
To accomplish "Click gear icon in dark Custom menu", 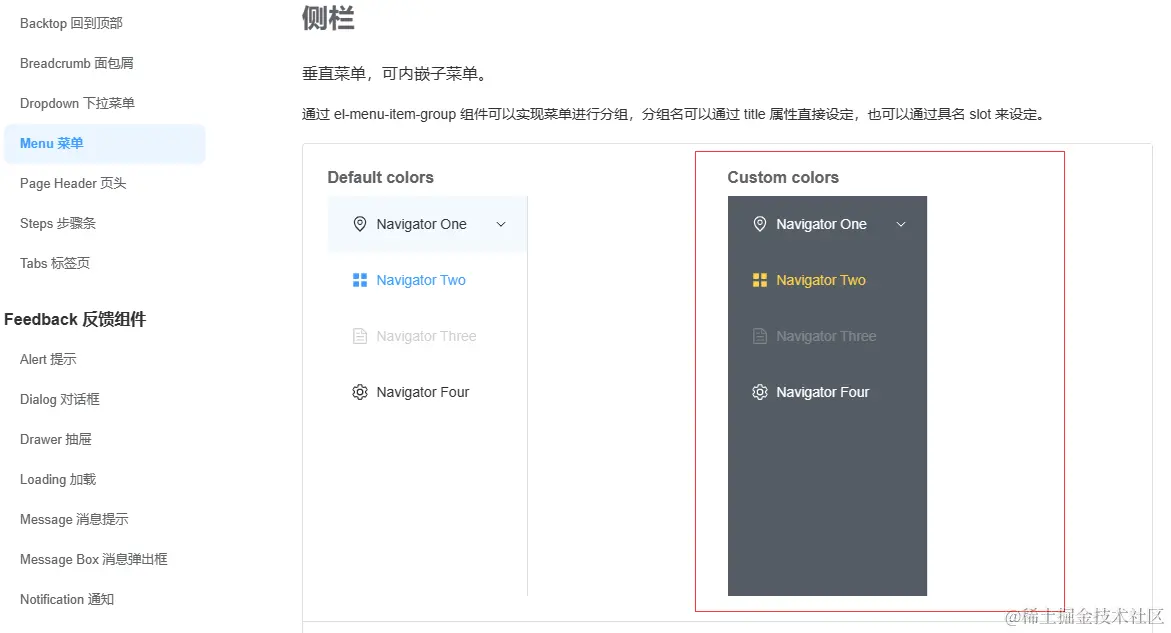I will coord(760,392).
